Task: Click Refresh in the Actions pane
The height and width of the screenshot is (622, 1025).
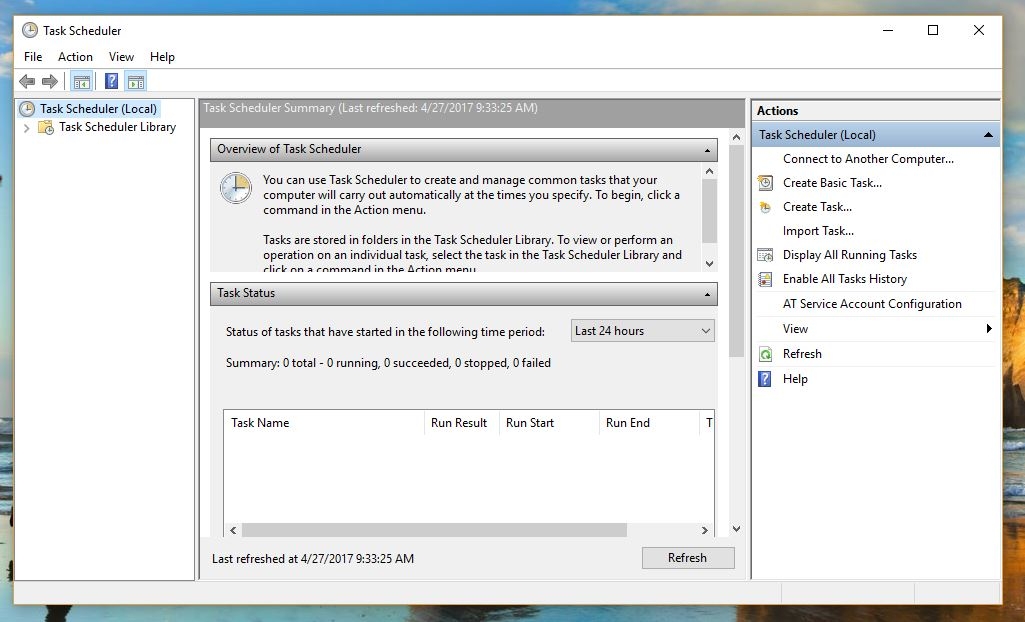Action: [x=802, y=354]
